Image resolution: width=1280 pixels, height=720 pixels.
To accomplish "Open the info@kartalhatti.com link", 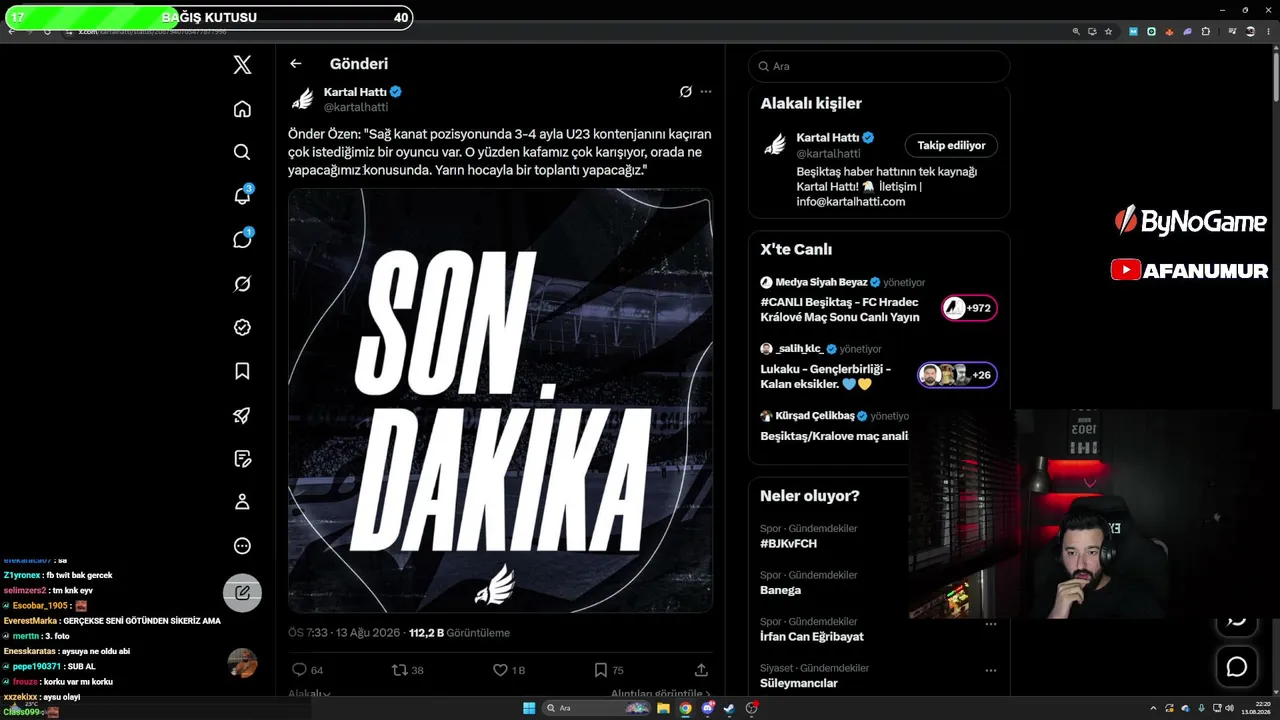I will 851,201.
